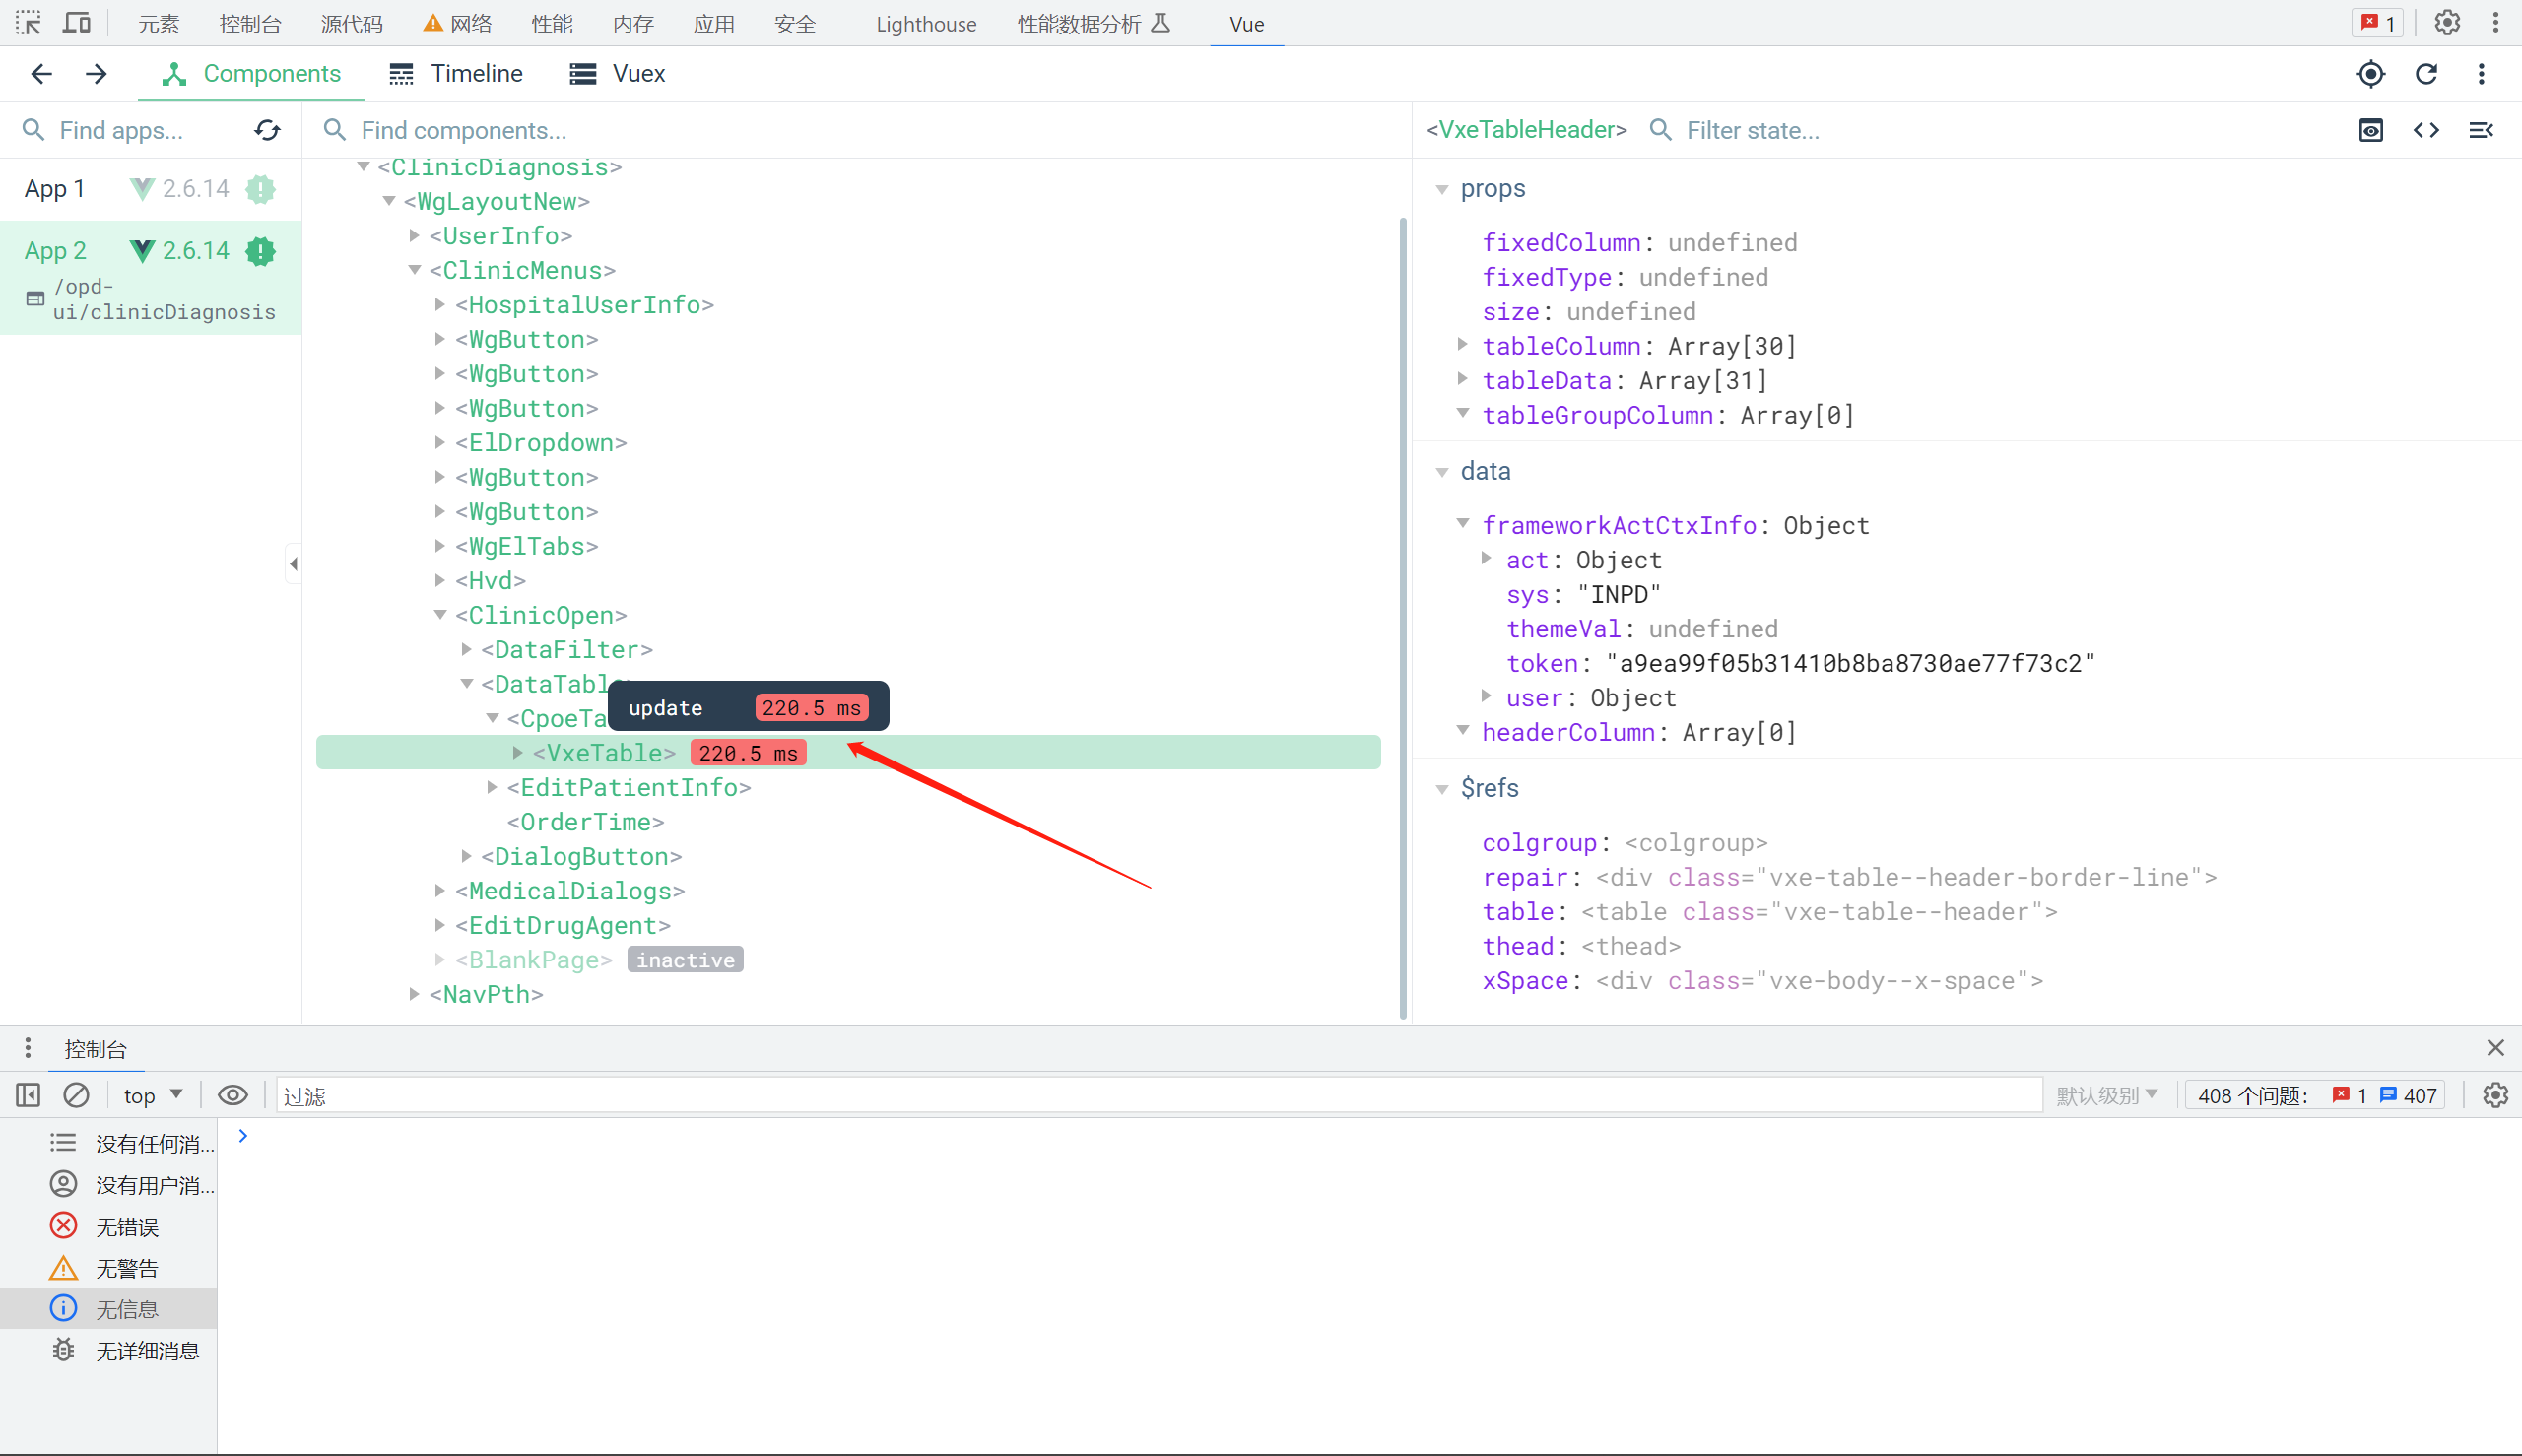Viewport: 2522px width, 1456px height.
Task: Open the top context dropdown in console
Action: (152, 1095)
